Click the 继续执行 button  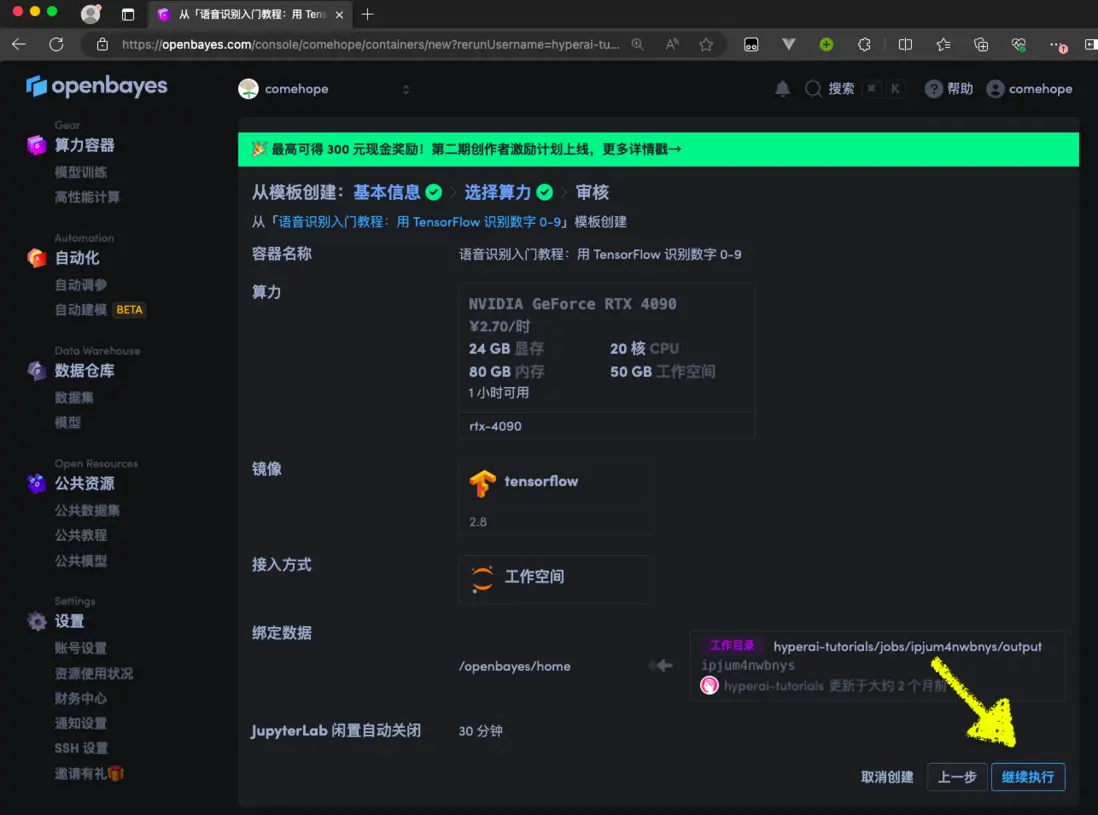pyautogui.click(x=1027, y=776)
